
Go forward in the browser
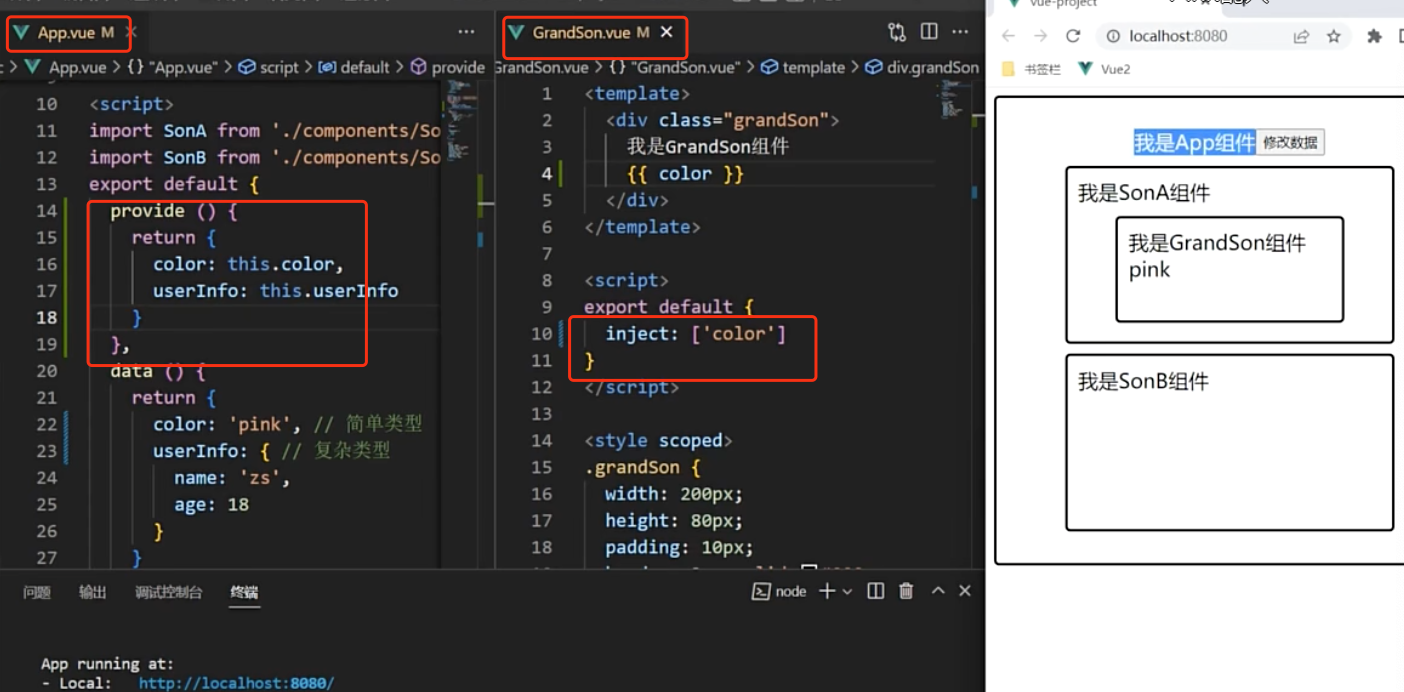click(x=1041, y=36)
